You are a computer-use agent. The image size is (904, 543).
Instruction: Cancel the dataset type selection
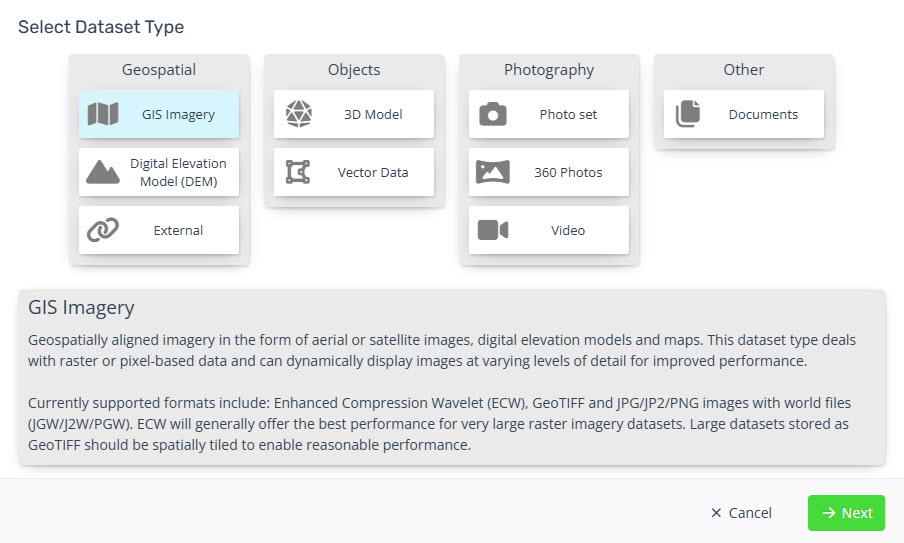(x=741, y=513)
